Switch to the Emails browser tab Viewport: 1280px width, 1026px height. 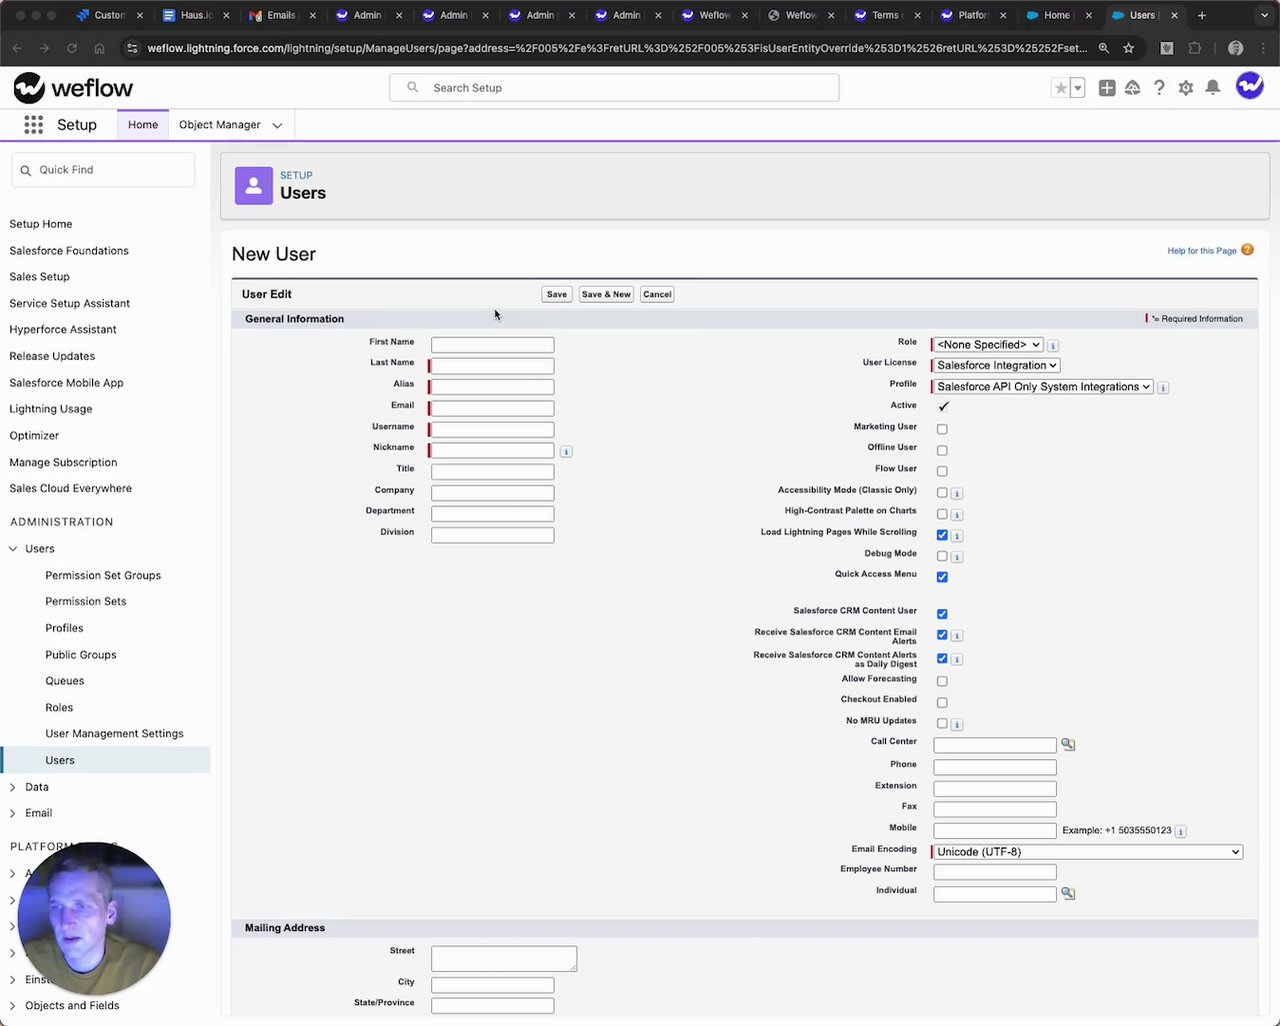click(x=281, y=15)
